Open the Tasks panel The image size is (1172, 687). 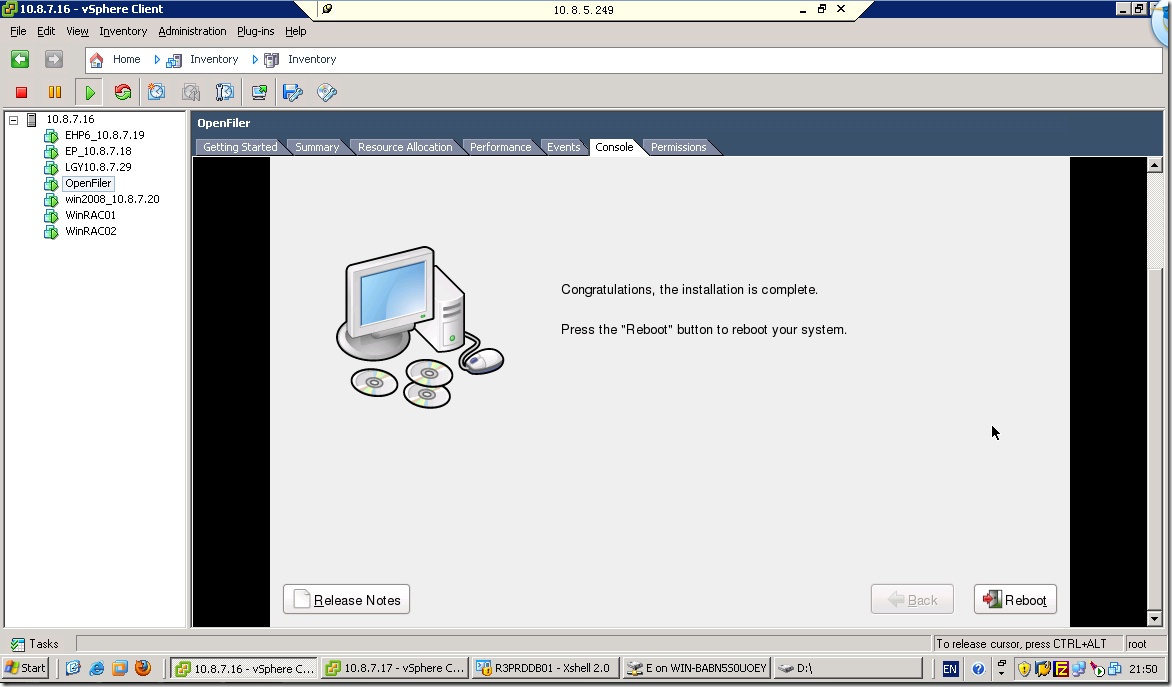click(37, 643)
